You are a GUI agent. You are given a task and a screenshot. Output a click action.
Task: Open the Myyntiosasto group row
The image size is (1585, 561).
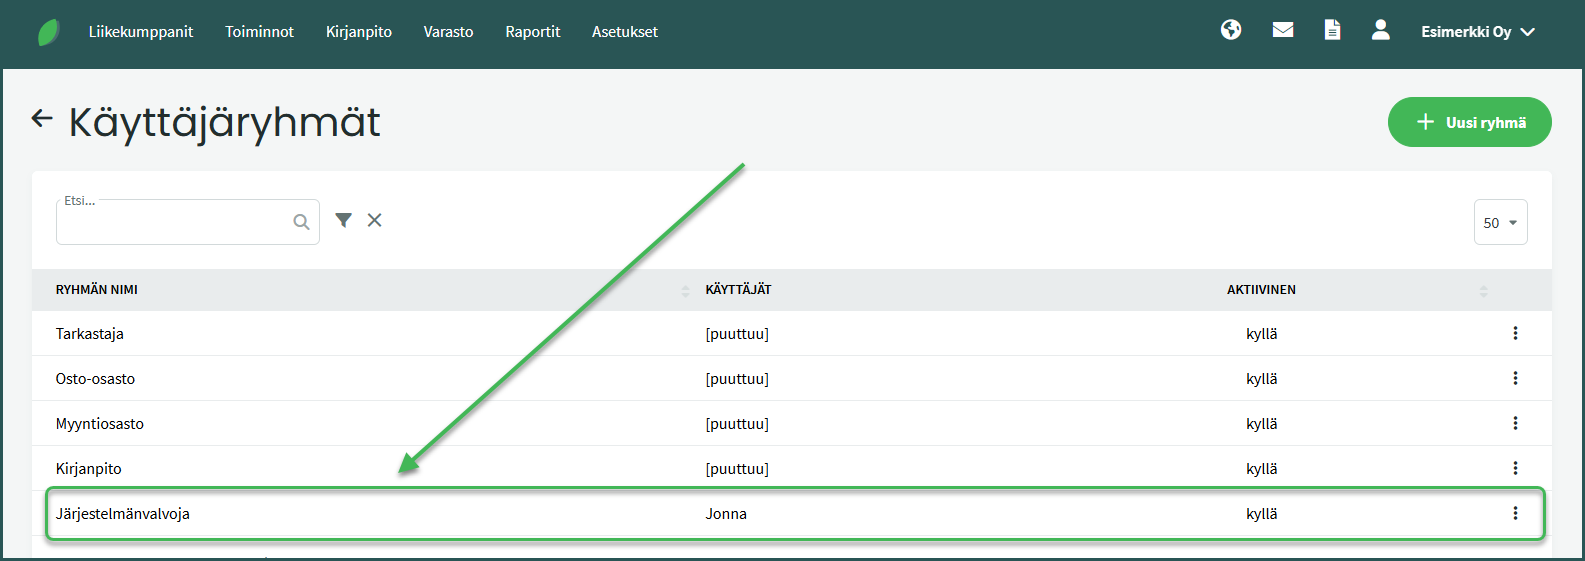click(x=100, y=424)
